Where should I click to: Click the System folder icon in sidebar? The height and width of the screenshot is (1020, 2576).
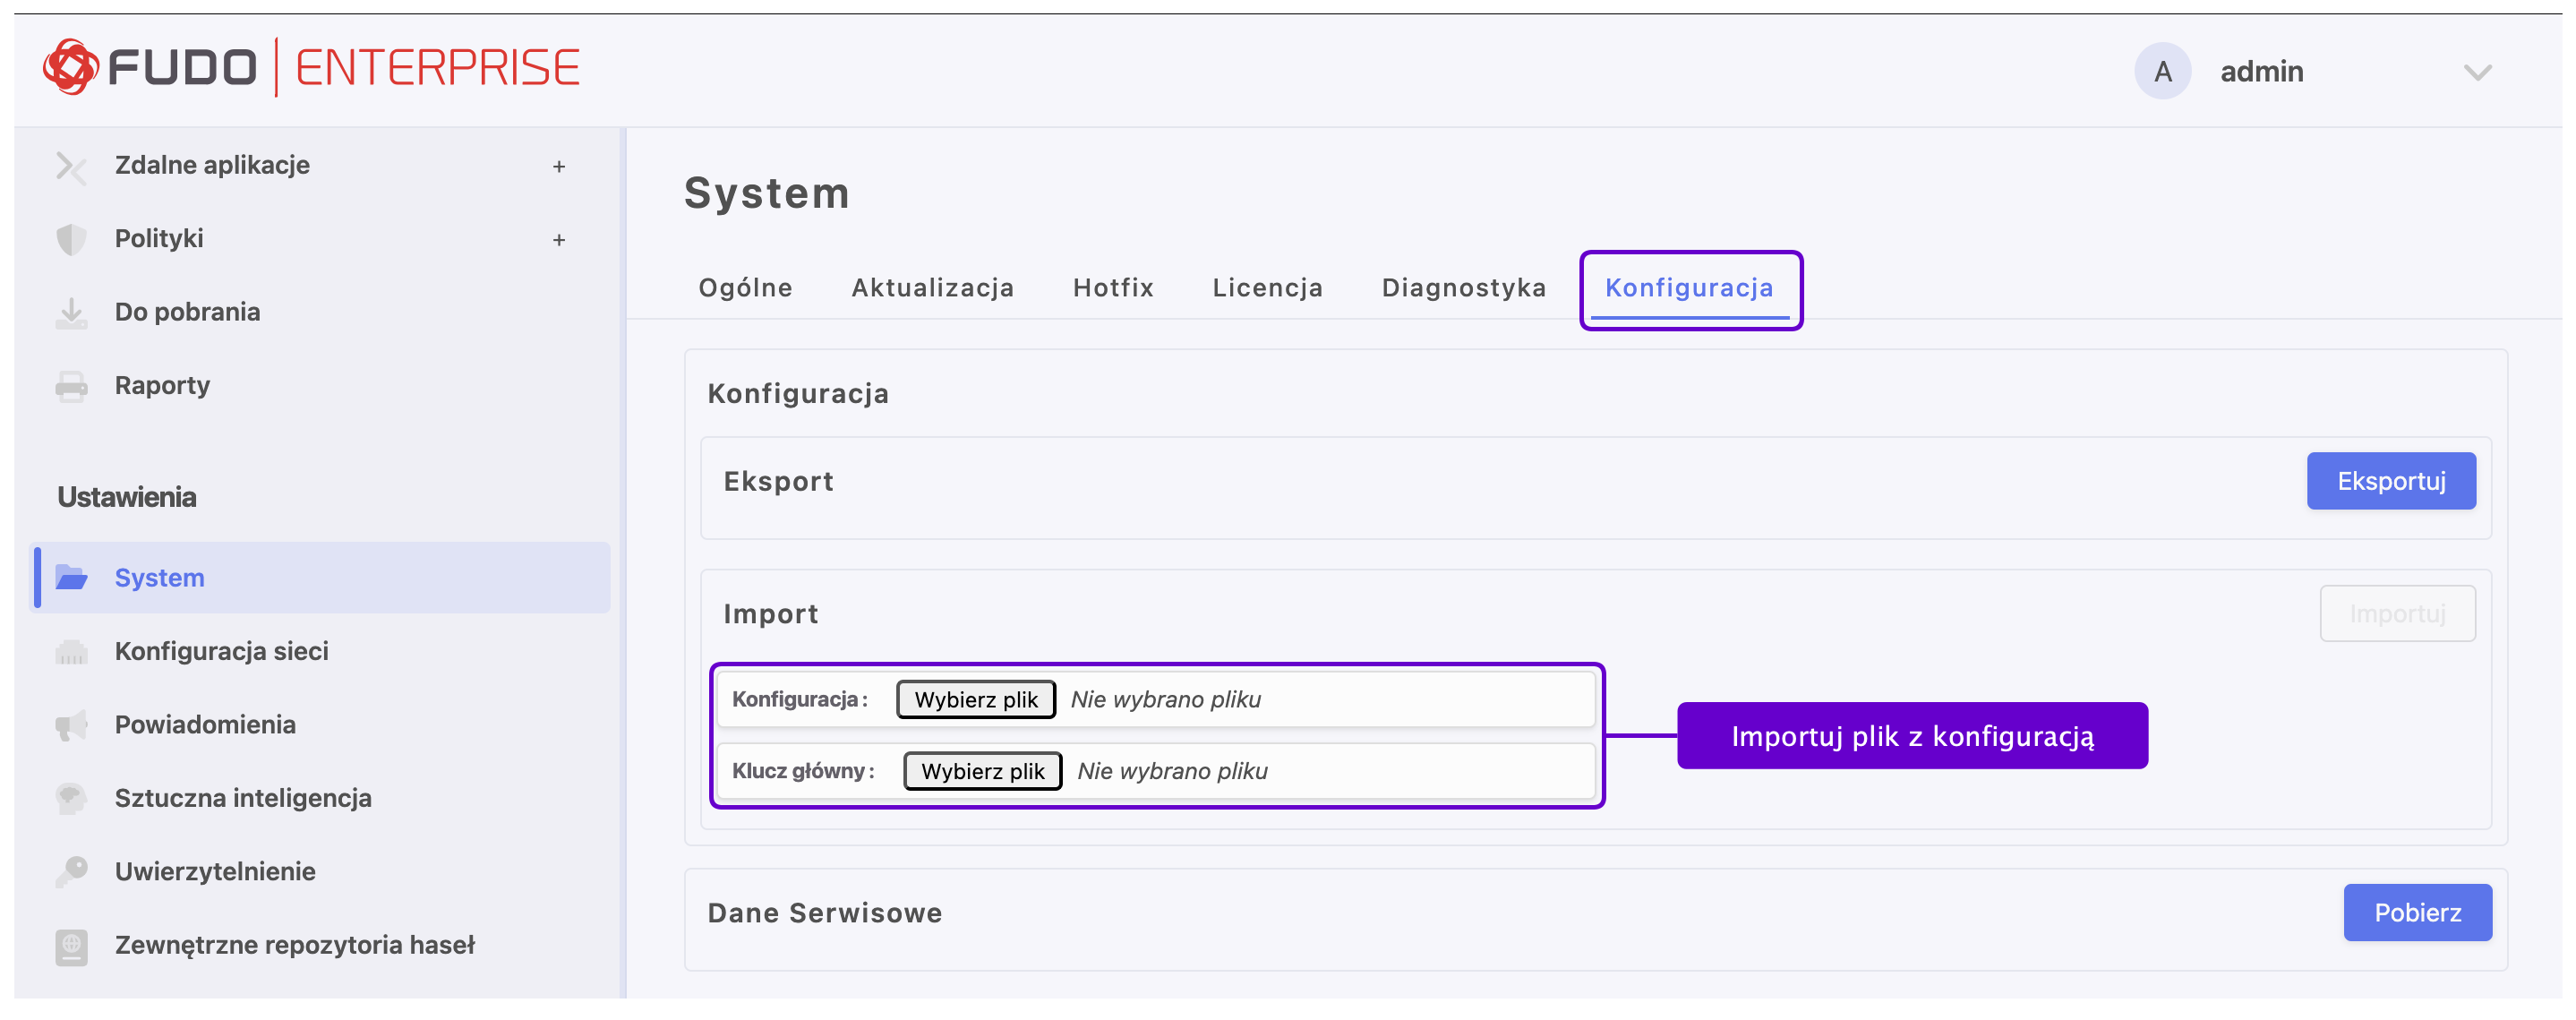click(71, 578)
